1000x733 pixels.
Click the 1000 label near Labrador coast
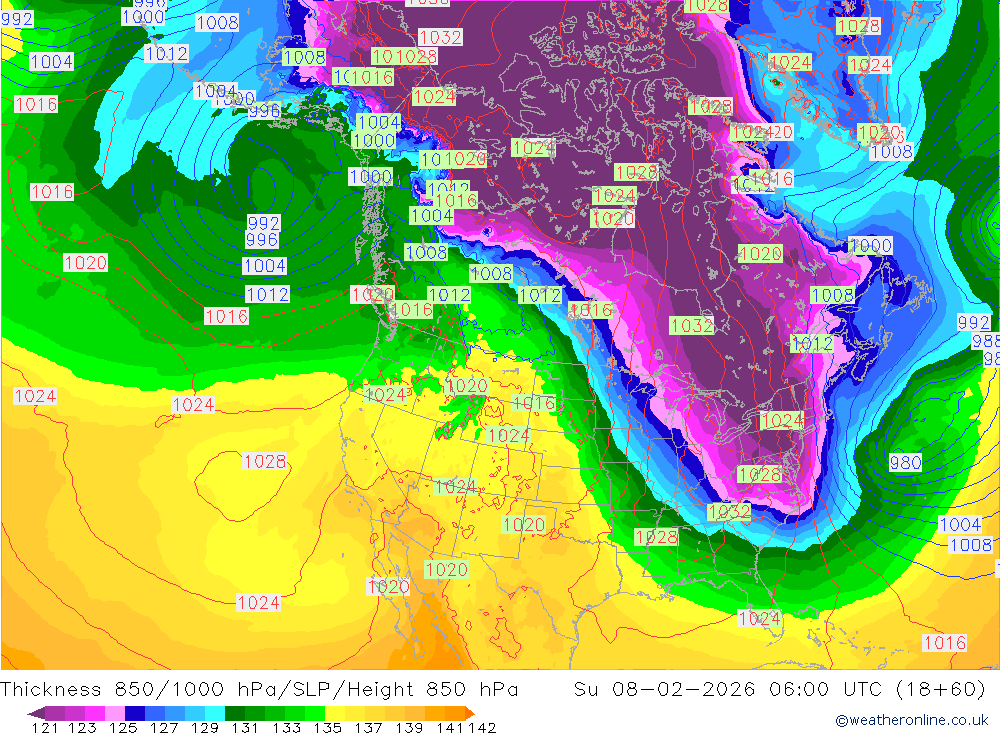[x=871, y=246]
